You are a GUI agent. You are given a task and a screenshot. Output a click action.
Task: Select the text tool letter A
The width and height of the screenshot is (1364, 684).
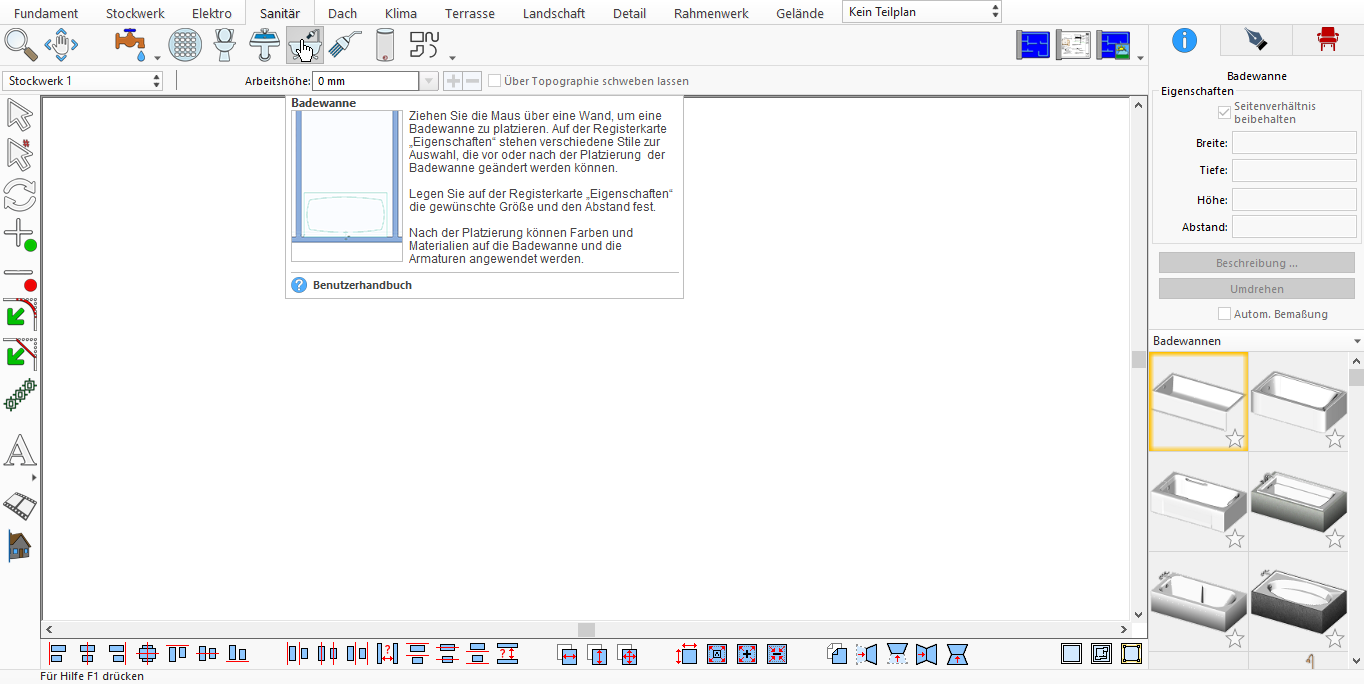point(20,451)
